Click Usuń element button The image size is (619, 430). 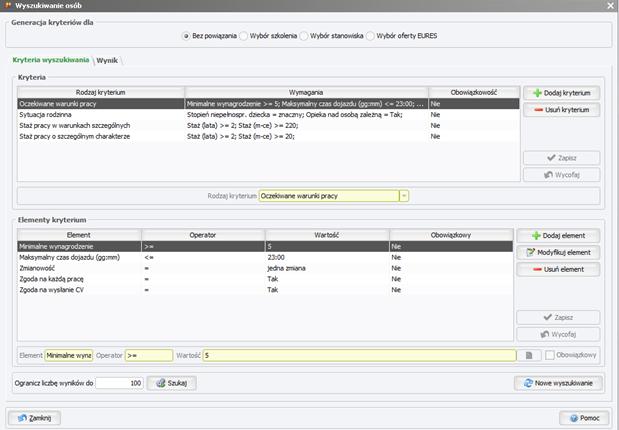tap(558, 269)
